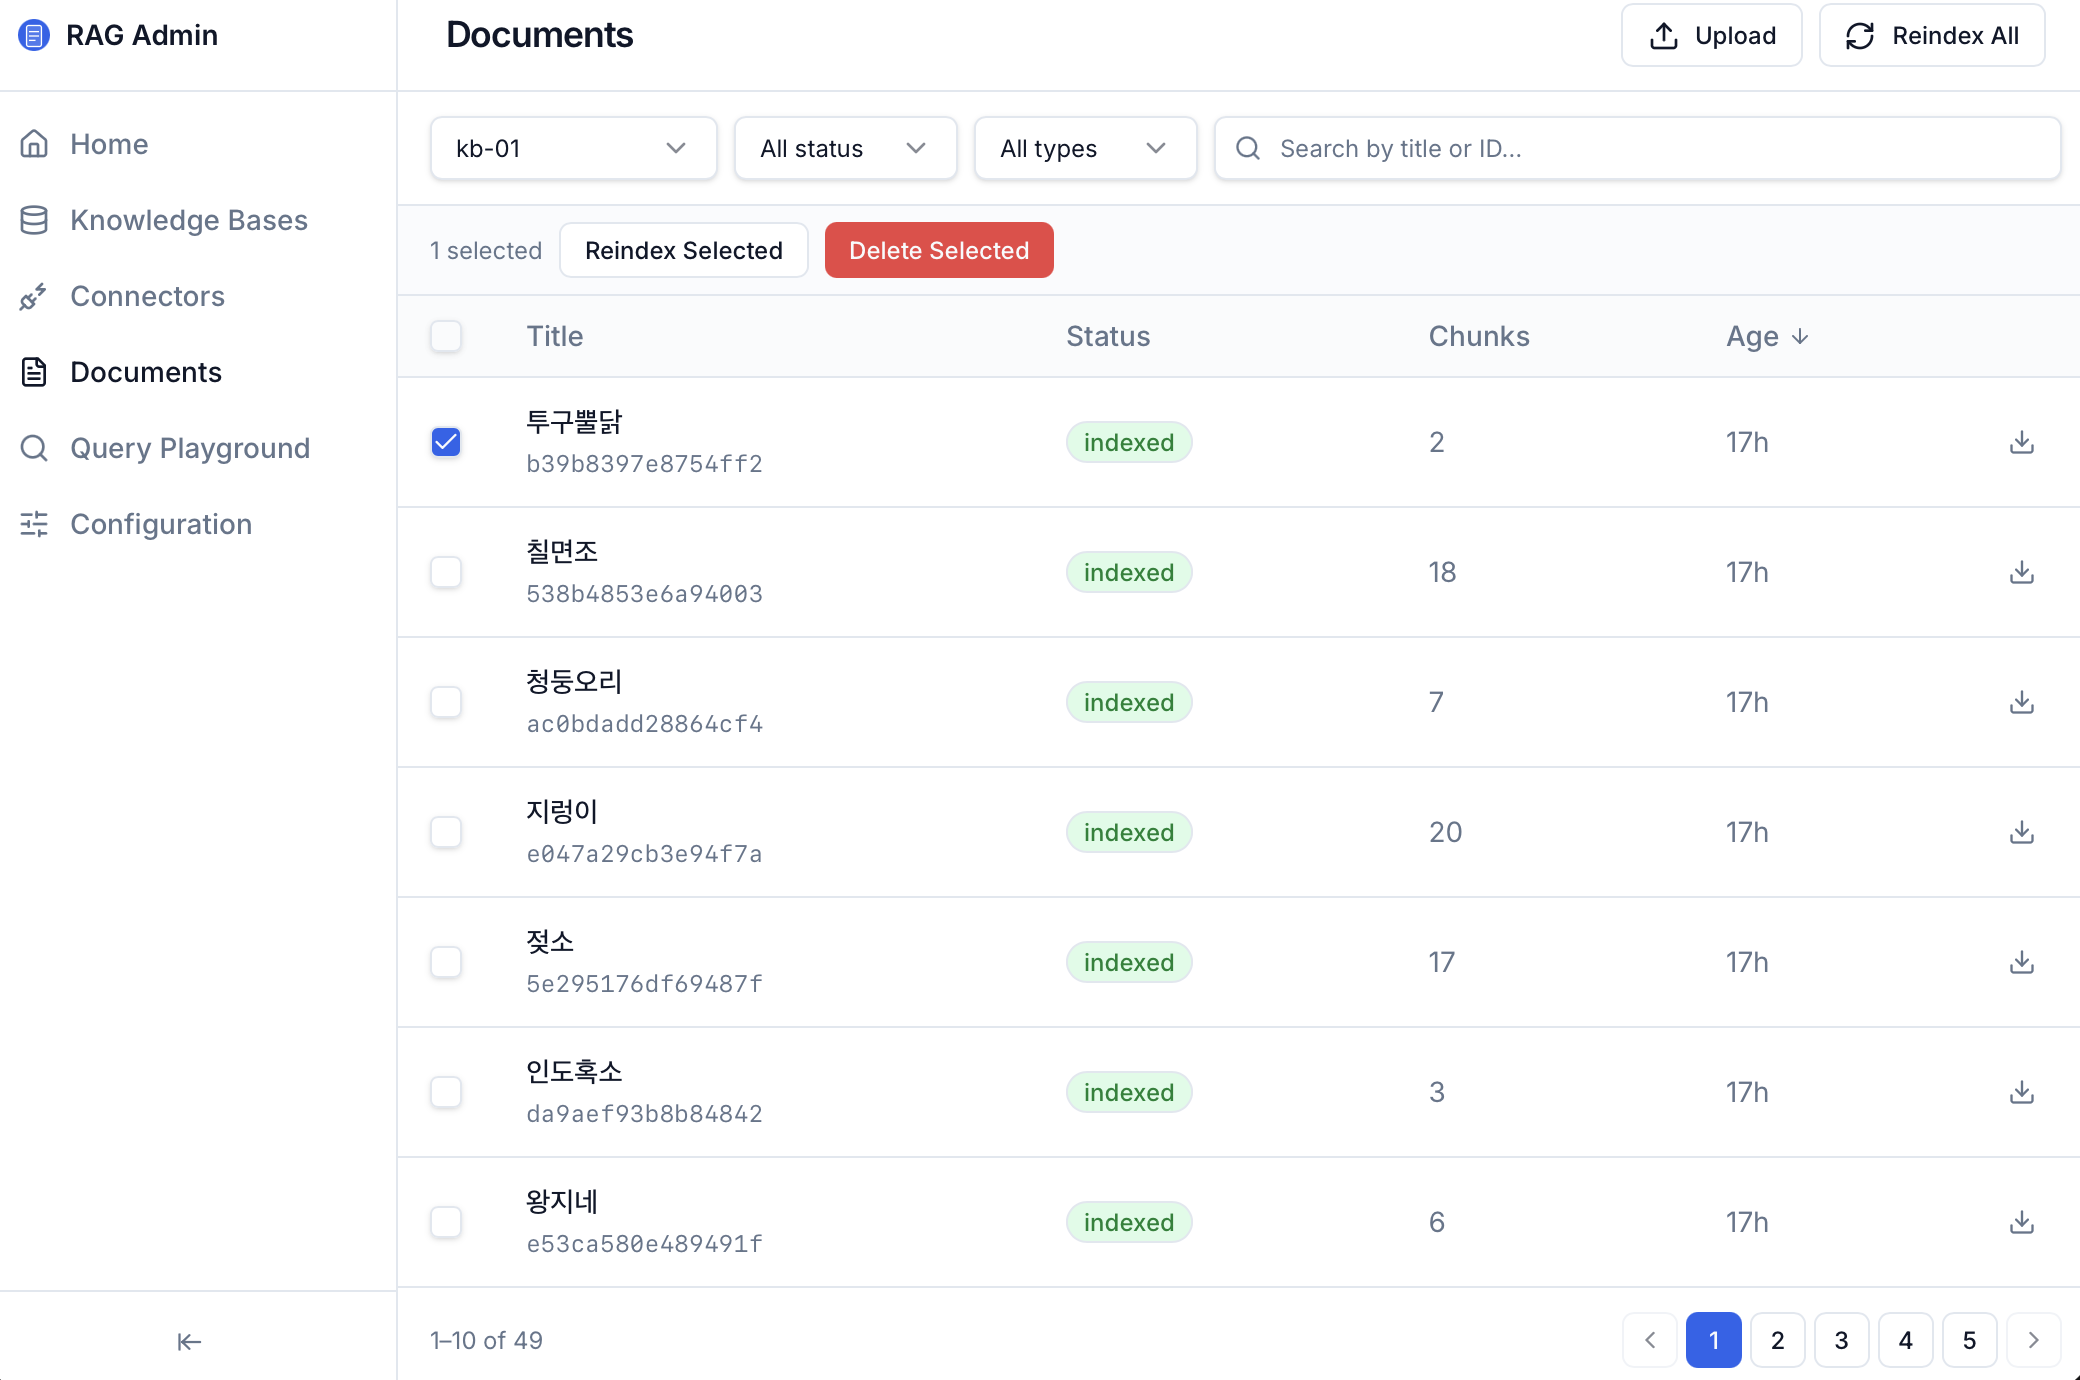The width and height of the screenshot is (2080, 1380).
Task: Go to page 5
Action: [x=1970, y=1340]
